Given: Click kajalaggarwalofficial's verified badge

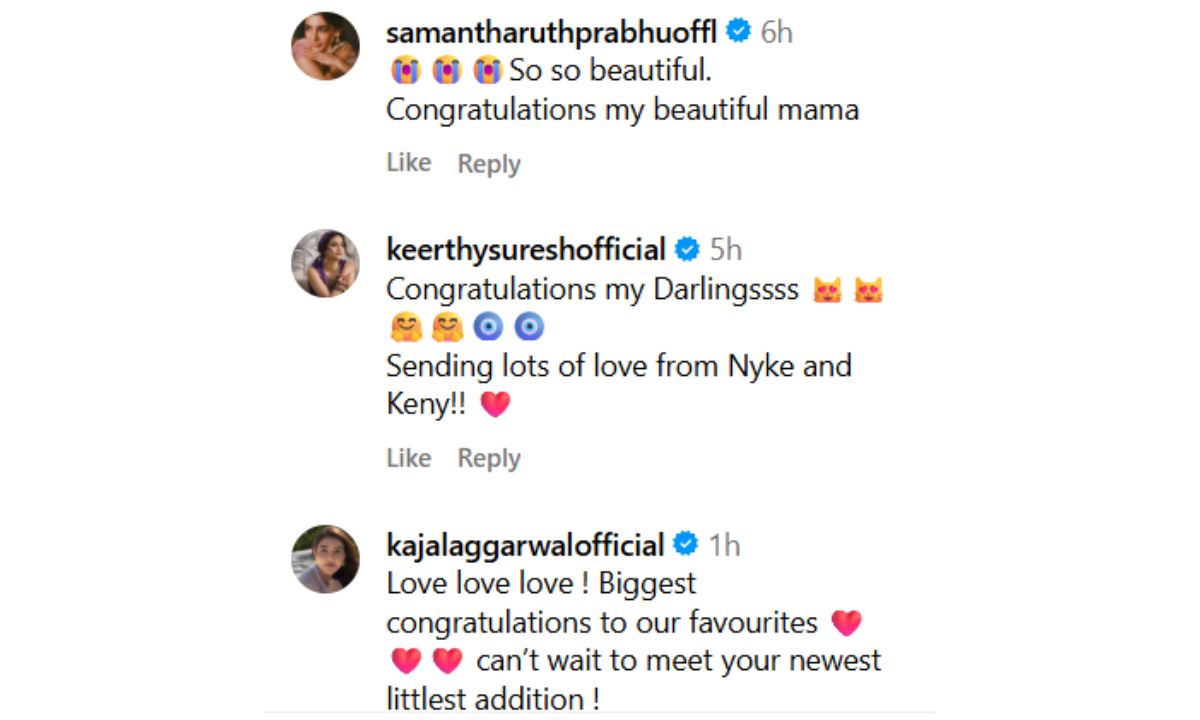Looking at the screenshot, I should coord(686,545).
